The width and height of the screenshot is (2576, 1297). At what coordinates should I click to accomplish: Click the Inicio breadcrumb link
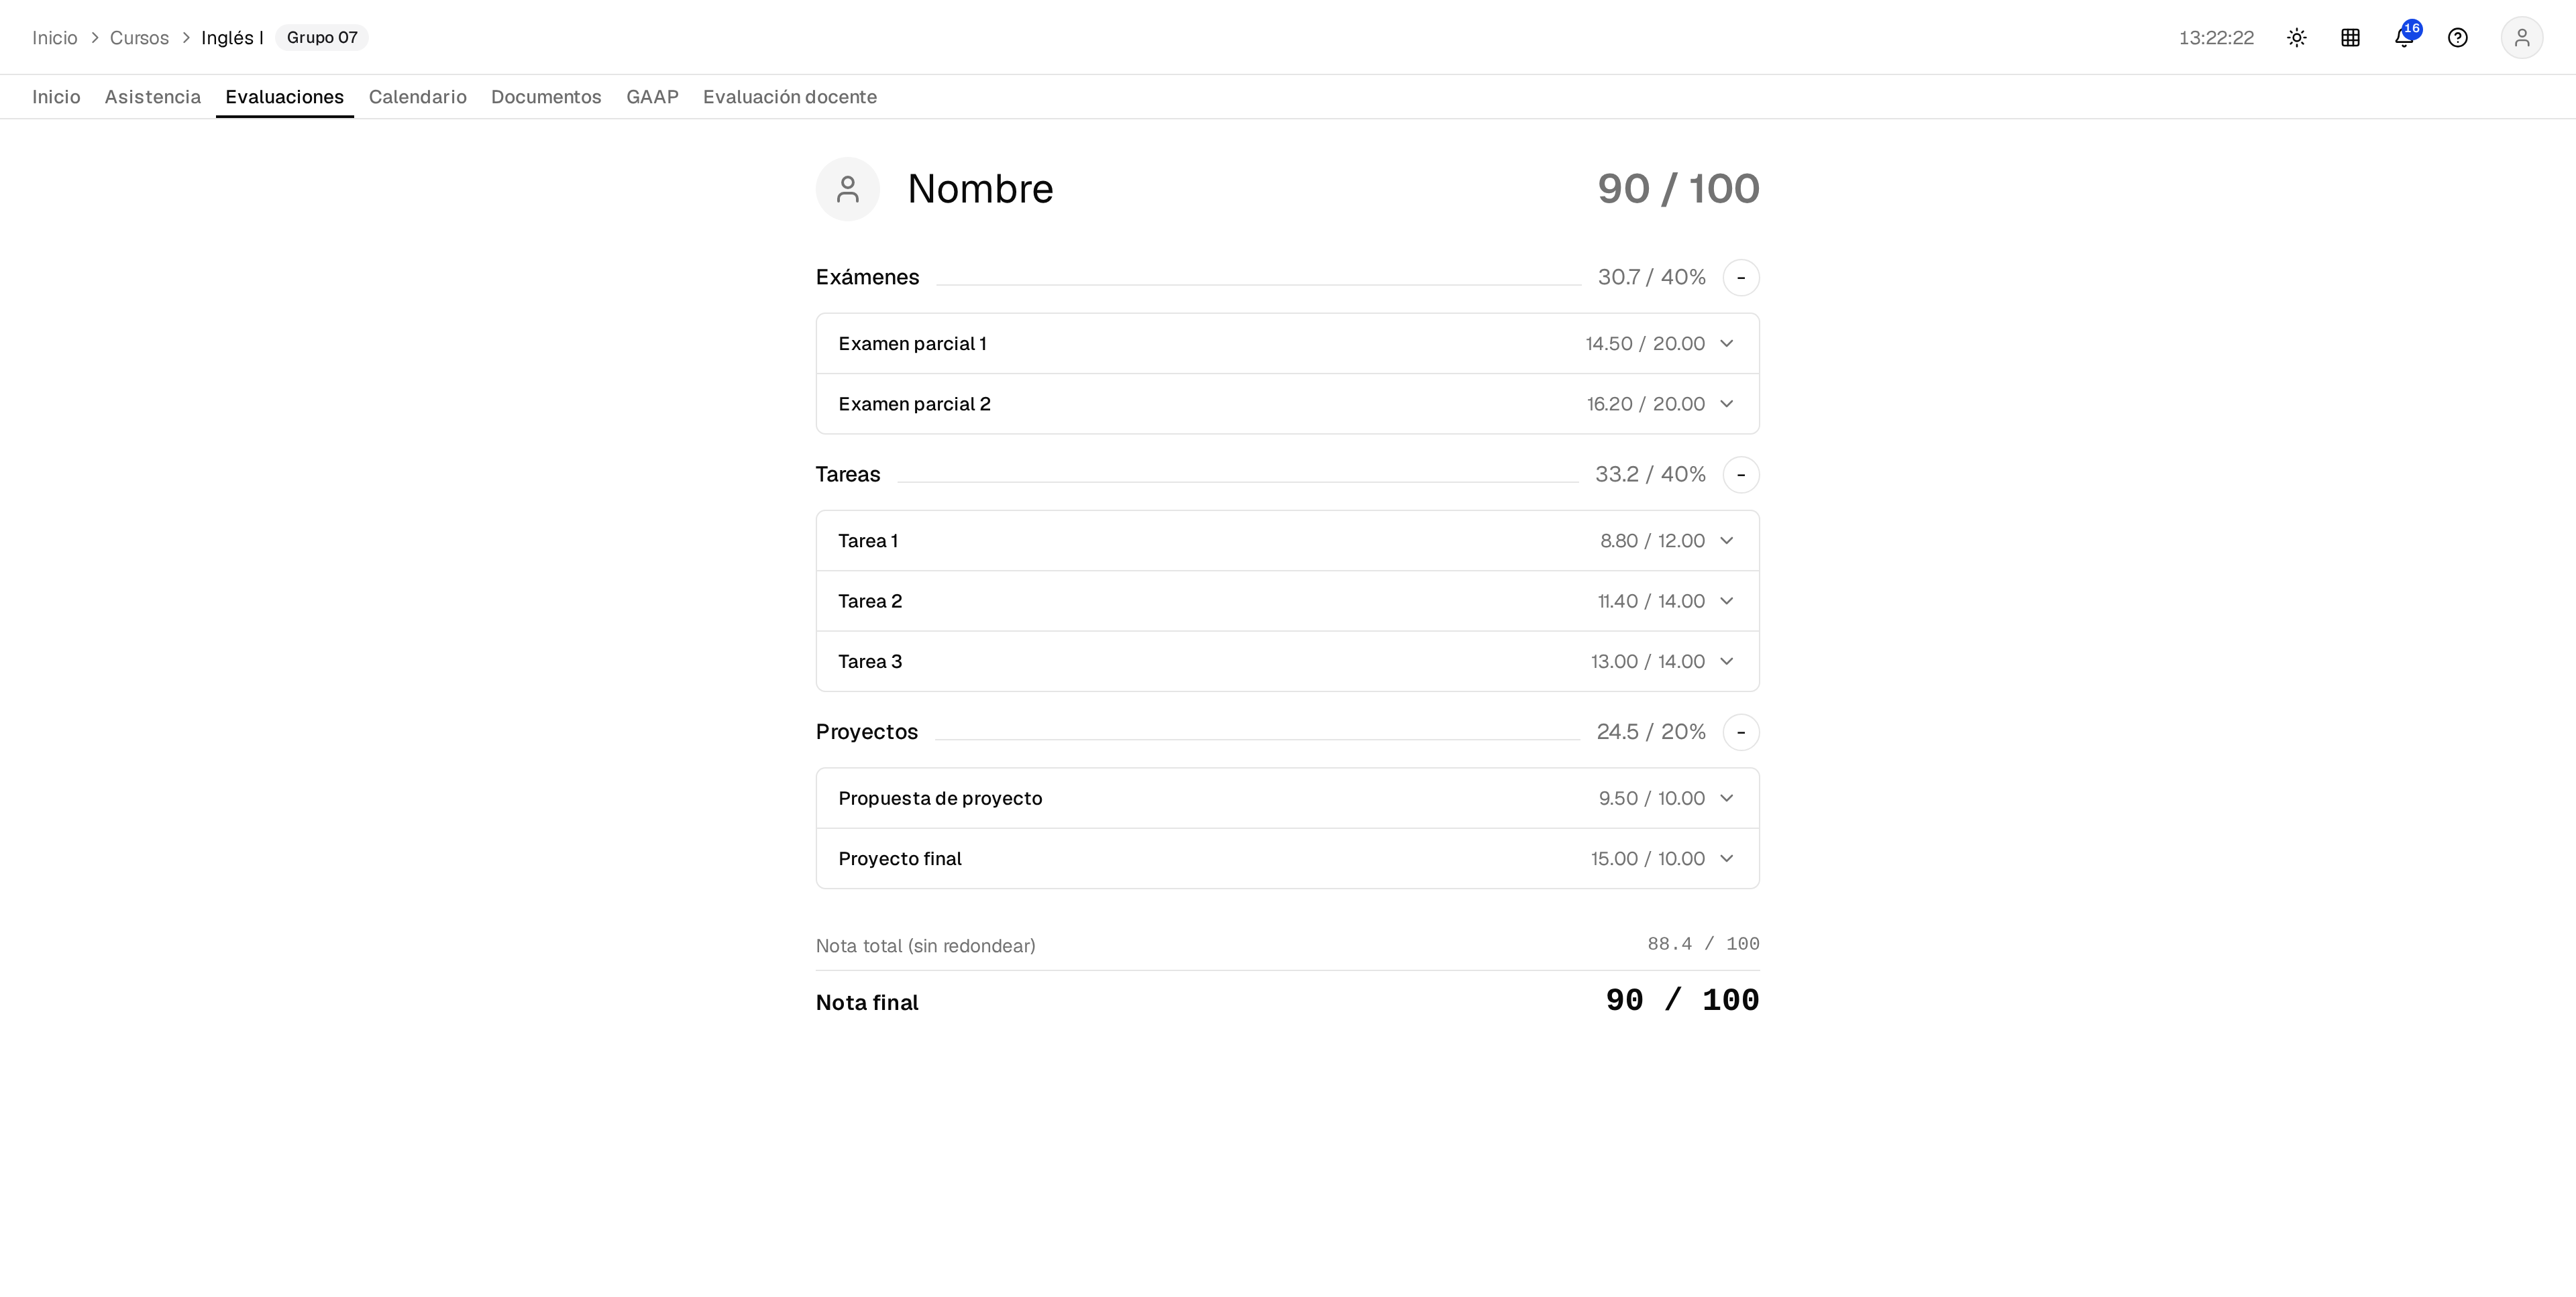(54, 38)
